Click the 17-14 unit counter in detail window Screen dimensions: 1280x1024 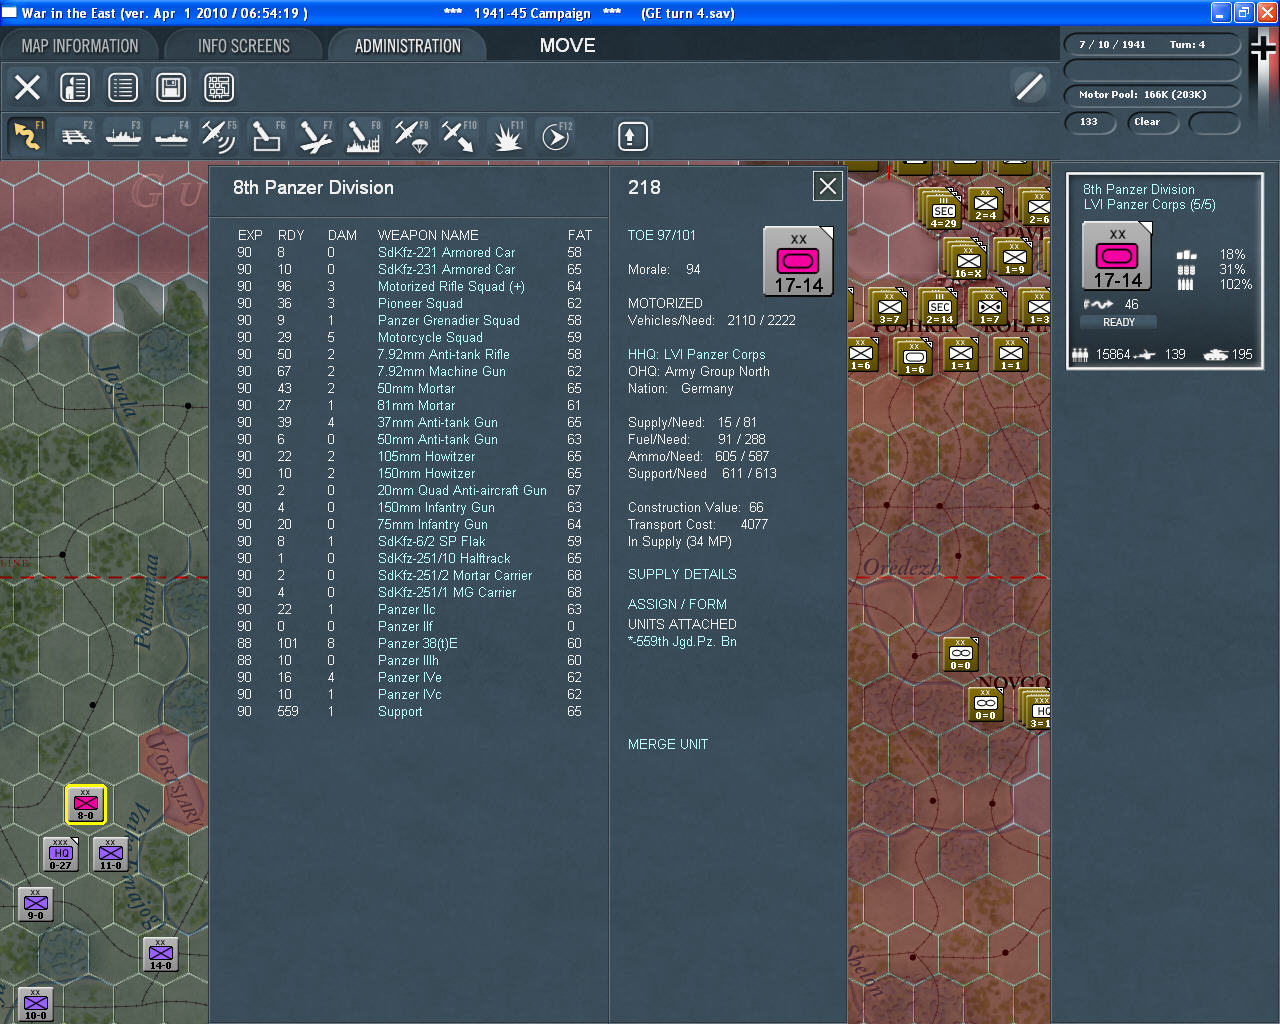(798, 262)
